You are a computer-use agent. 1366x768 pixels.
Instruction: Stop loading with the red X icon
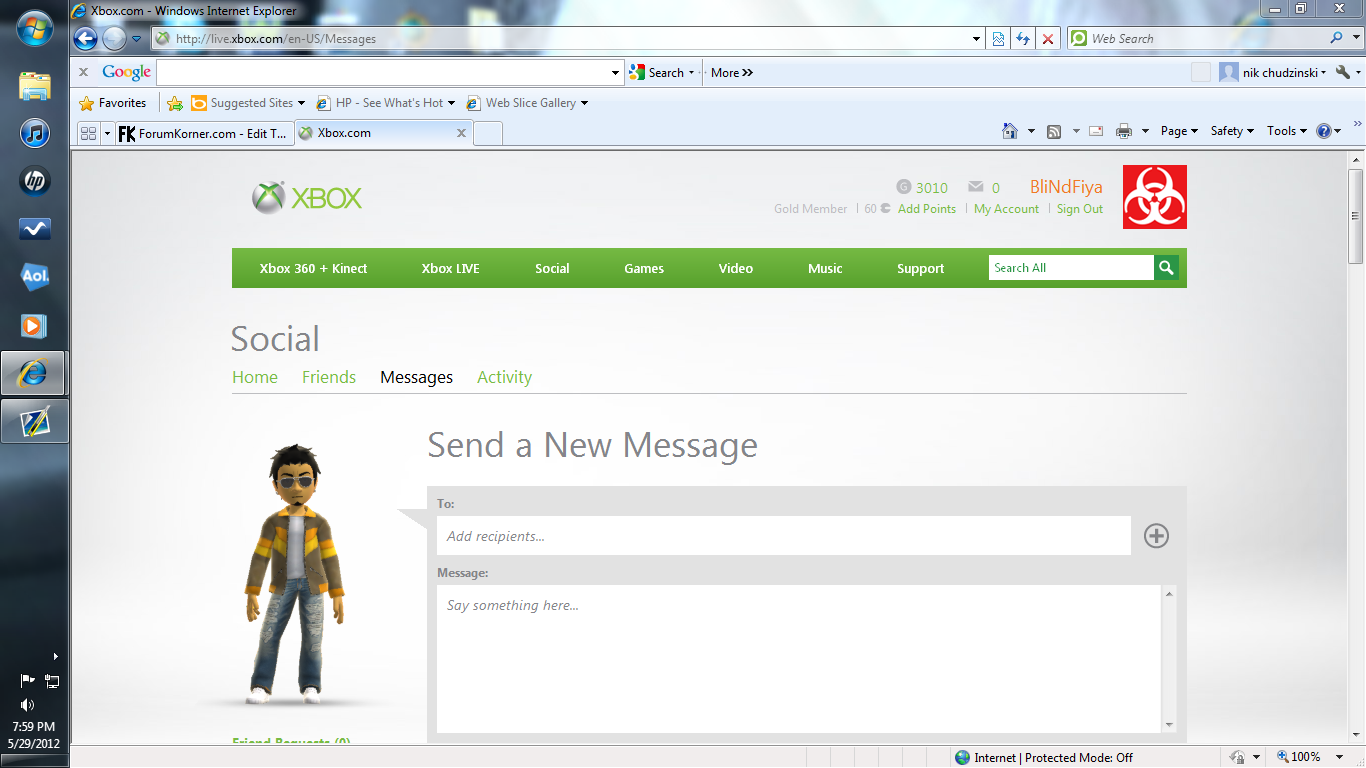[x=1047, y=39]
